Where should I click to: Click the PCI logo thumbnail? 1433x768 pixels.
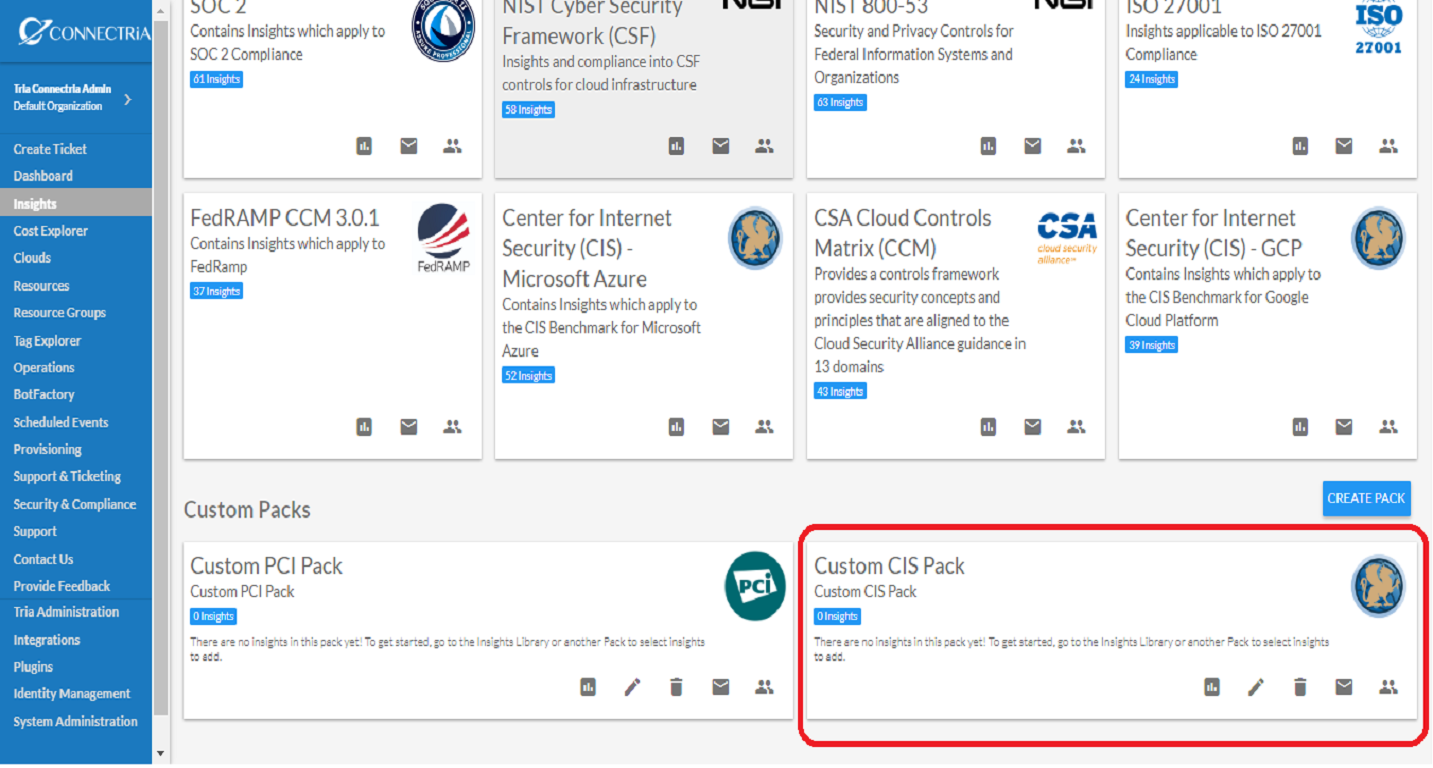point(755,586)
